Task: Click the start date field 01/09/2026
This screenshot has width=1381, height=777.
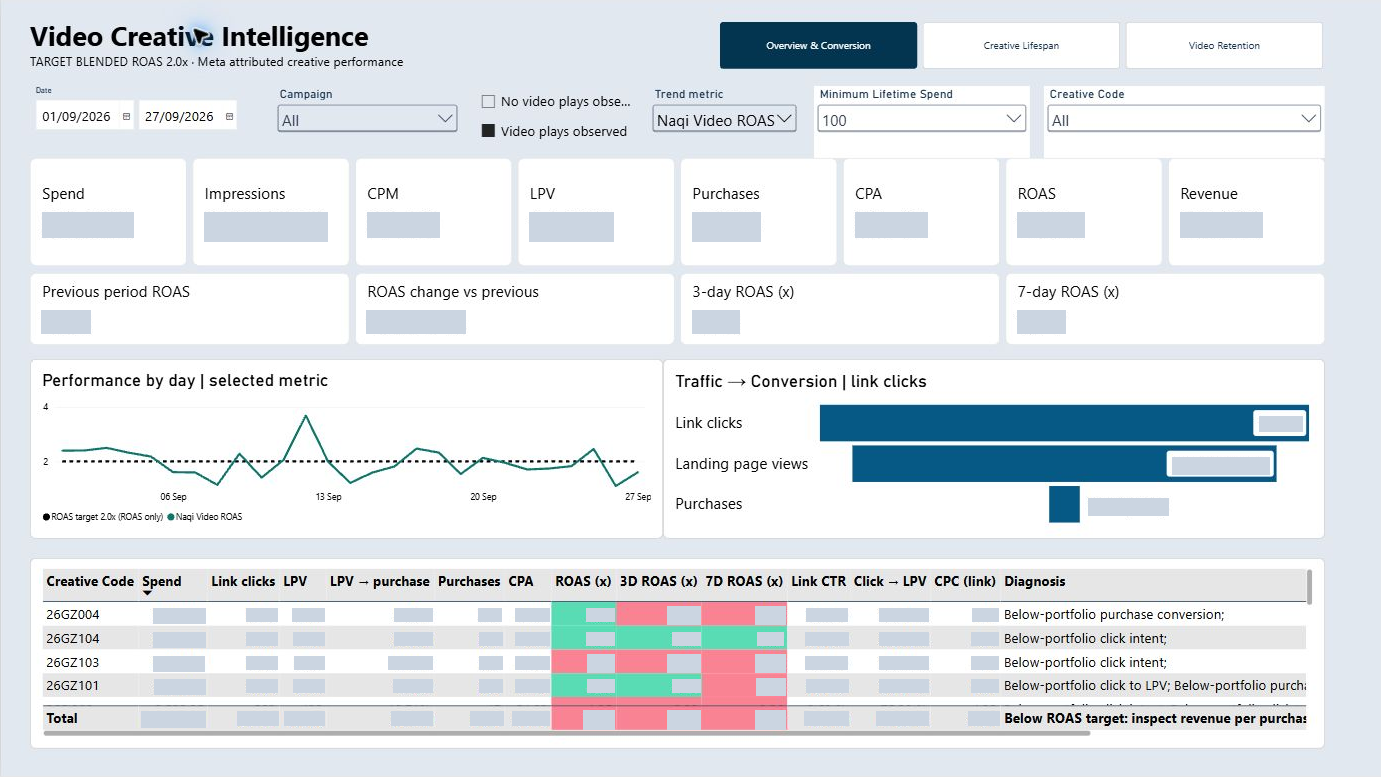Action: pos(77,117)
